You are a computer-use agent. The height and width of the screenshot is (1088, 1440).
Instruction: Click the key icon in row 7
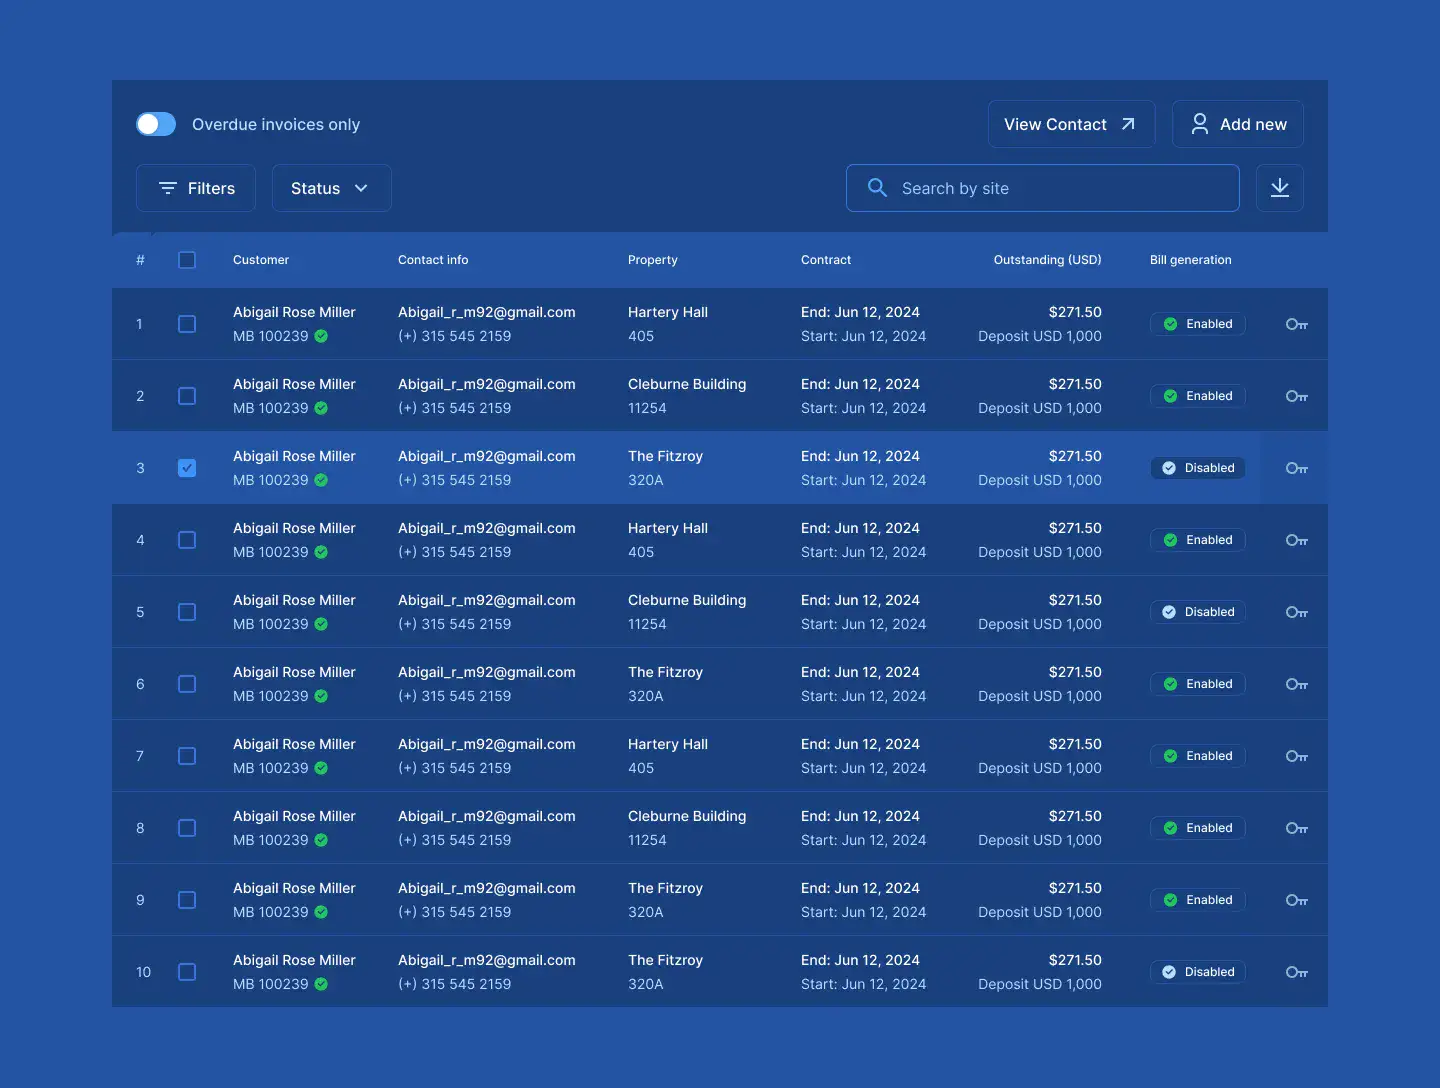[x=1297, y=756]
